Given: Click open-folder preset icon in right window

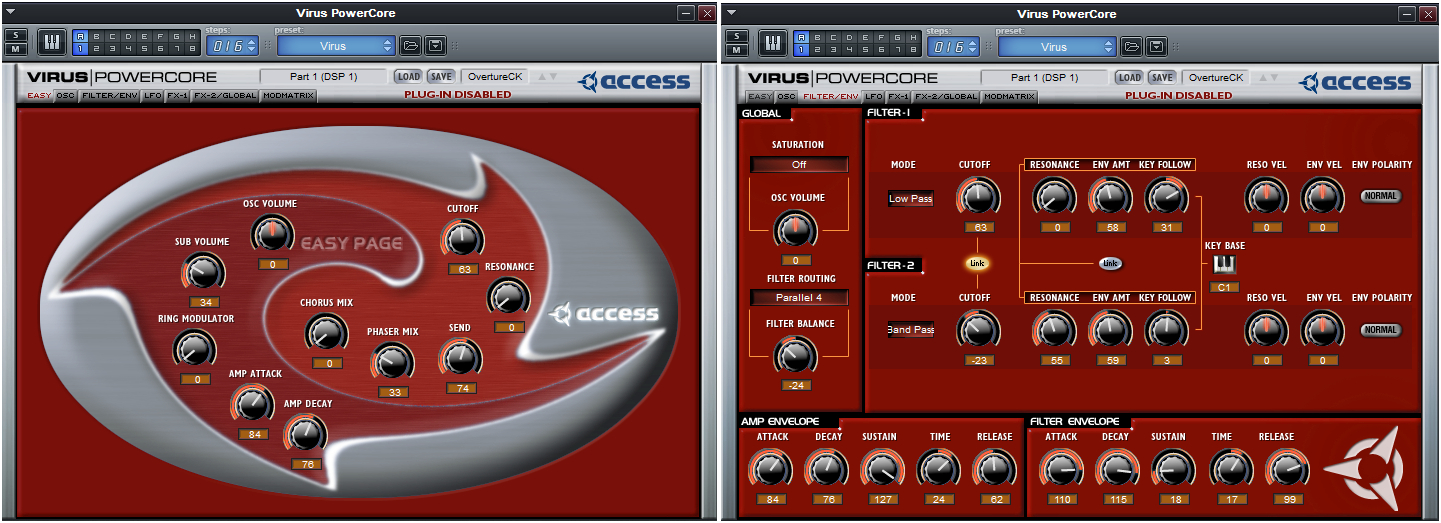Looking at the screenshot, I should [1131, 46].
